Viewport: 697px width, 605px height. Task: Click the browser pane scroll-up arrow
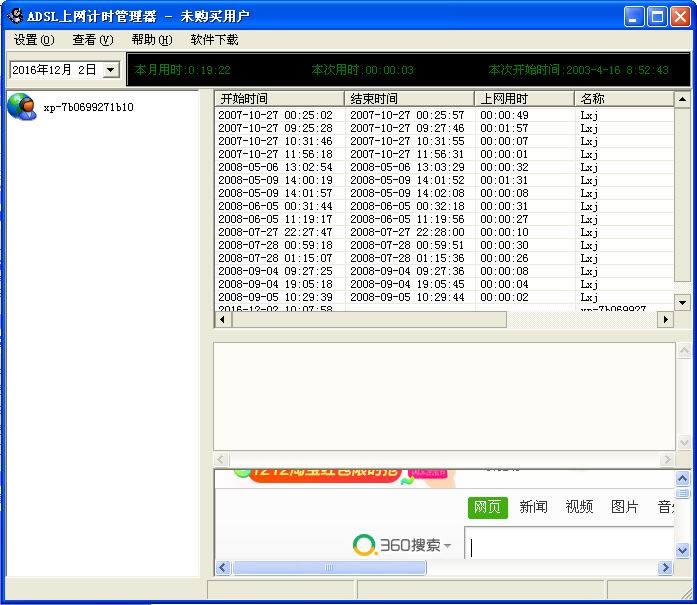tap(682, 478)
